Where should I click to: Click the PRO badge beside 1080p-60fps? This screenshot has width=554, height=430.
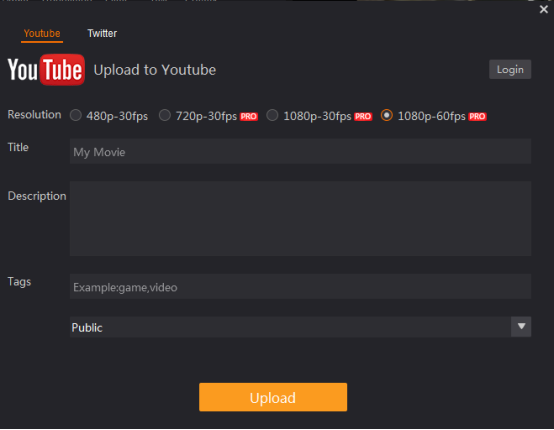pyautogui.click(x=477, y=117)
